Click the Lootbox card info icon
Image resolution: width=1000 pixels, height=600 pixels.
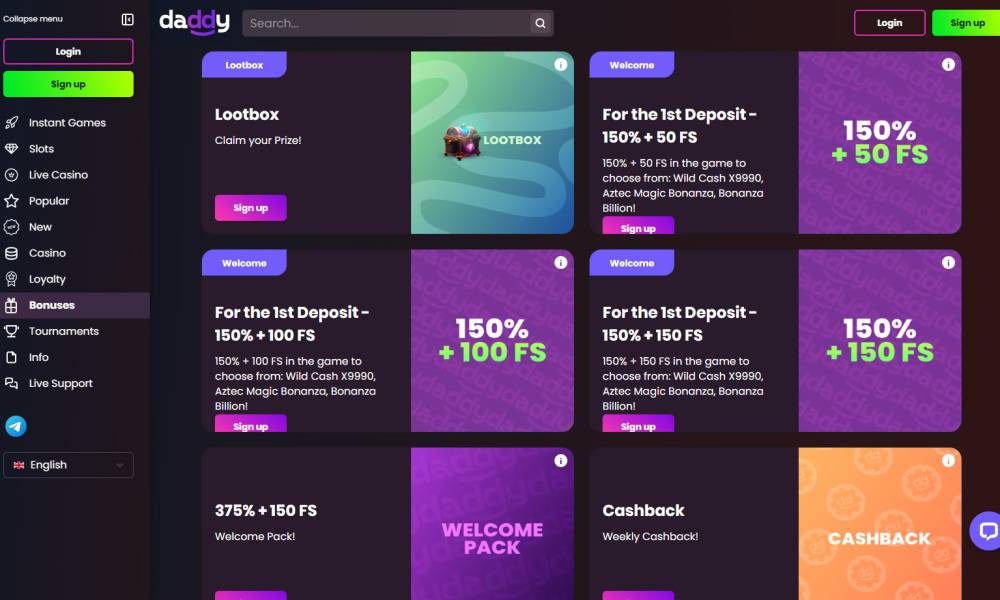pos(561,64)
